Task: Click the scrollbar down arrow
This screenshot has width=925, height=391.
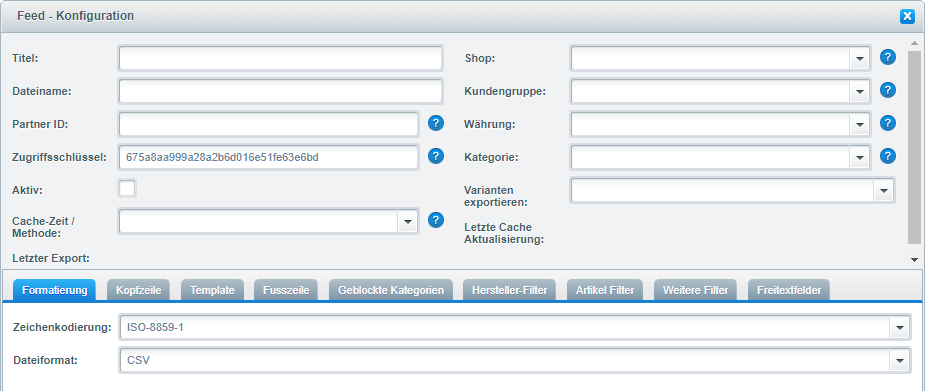Action: 914,259
